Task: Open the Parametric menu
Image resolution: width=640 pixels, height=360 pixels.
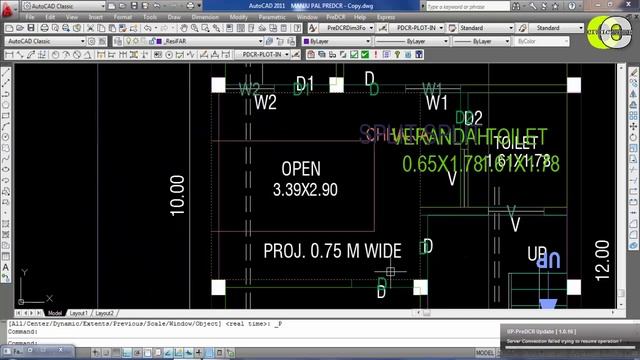Action: (x=272, y=17)
